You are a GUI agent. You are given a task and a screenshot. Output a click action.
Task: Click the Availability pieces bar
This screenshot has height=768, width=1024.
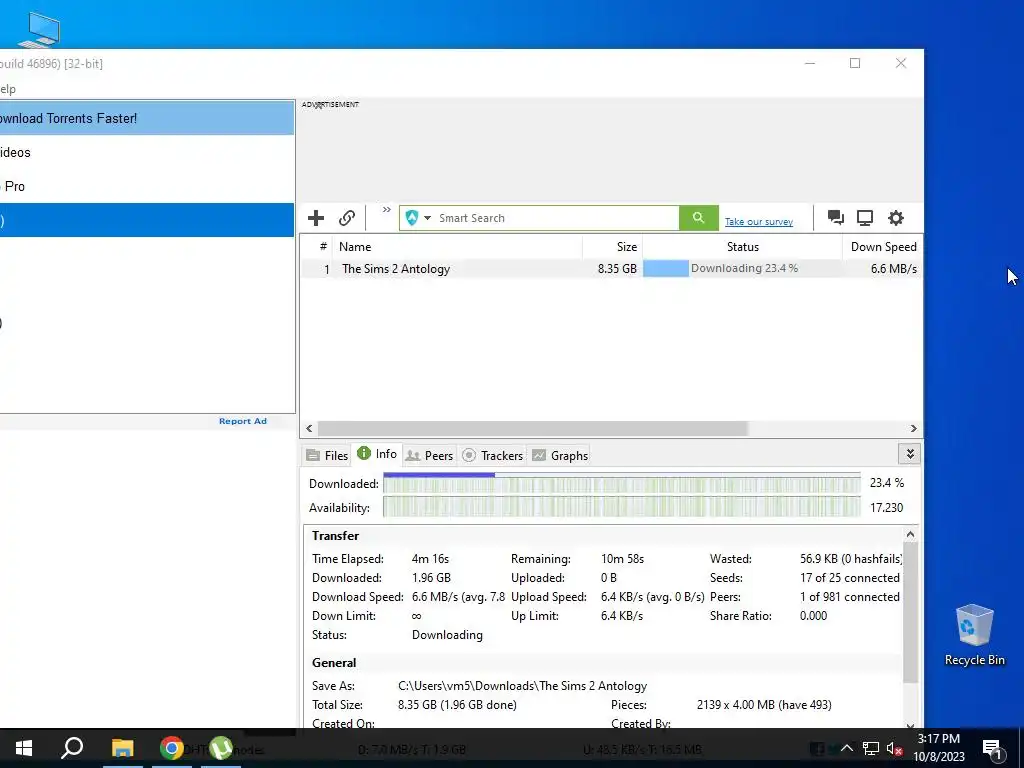(x=622, y=507)
